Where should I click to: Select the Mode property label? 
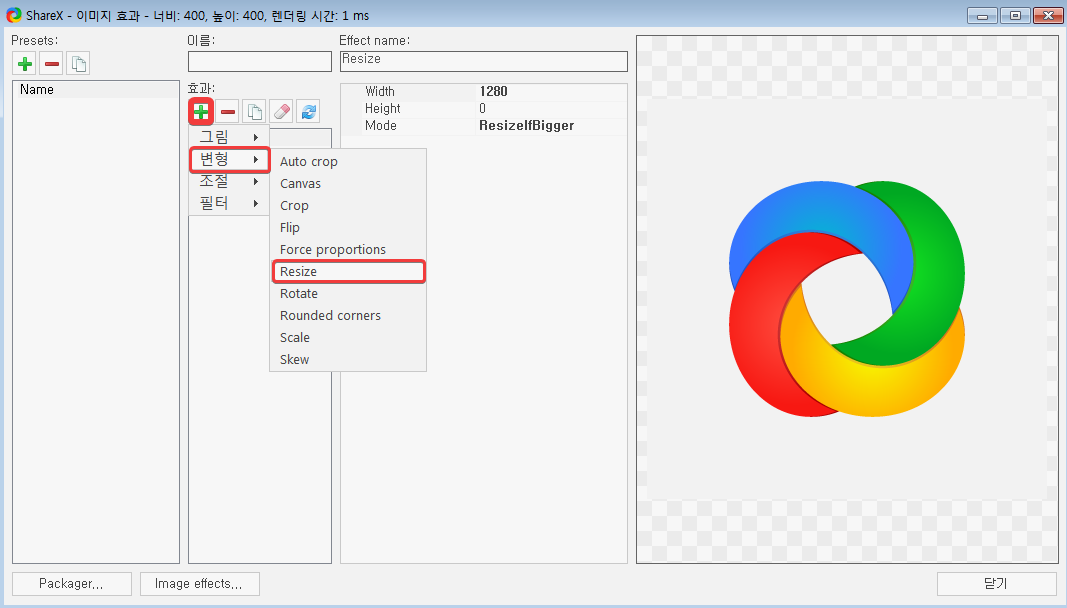coord(380,125)
